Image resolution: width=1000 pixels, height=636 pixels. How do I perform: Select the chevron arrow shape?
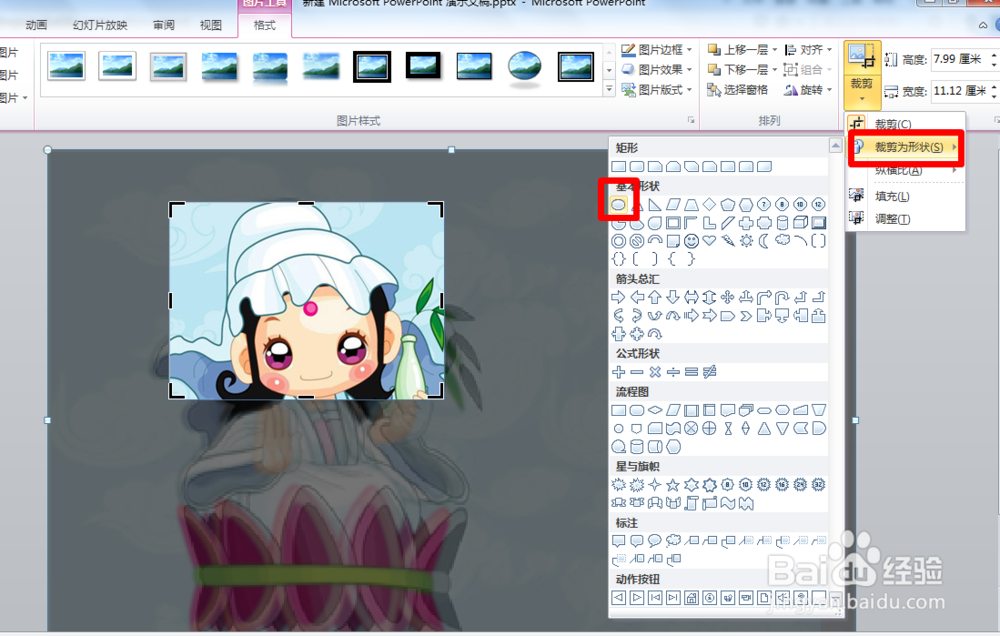(746, 316)
